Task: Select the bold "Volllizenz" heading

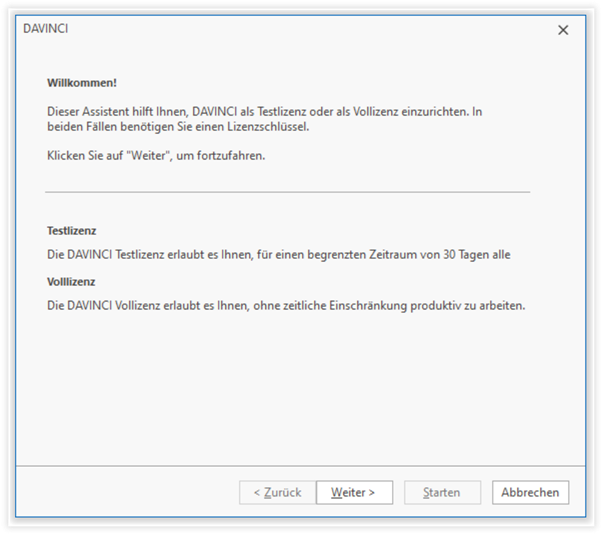Action: point(72,282)
